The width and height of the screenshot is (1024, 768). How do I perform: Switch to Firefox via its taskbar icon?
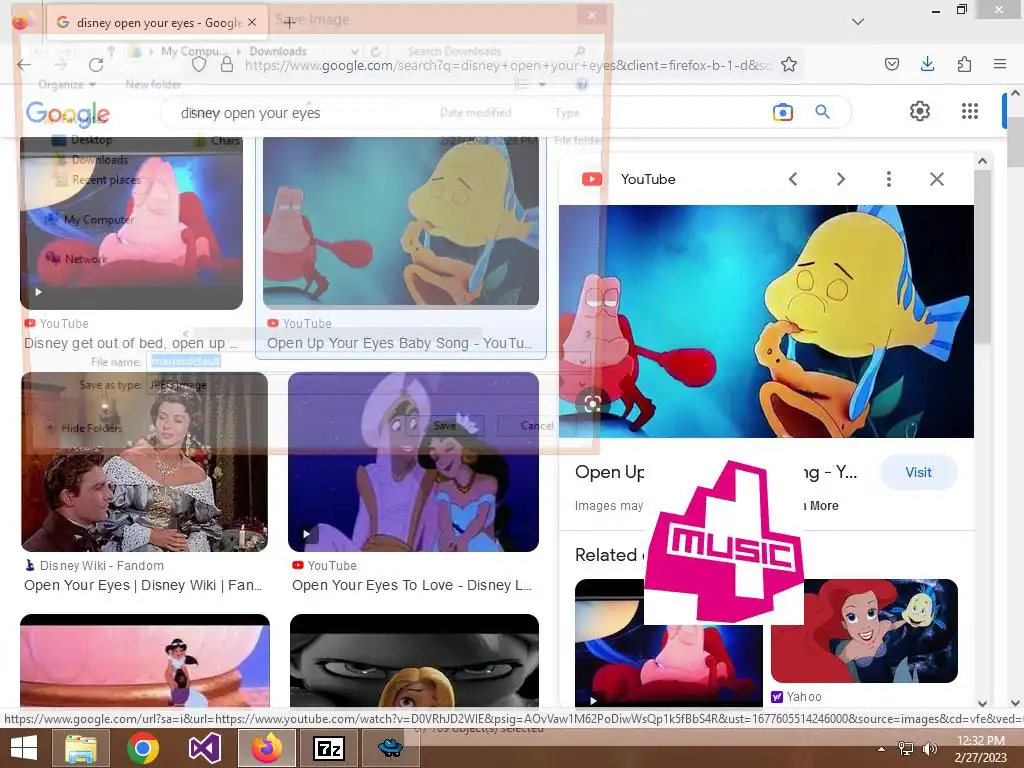pos(266,748)
